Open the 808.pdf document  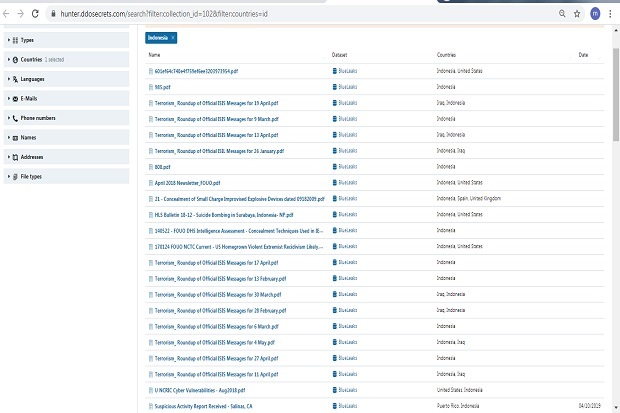click(163, 167)
